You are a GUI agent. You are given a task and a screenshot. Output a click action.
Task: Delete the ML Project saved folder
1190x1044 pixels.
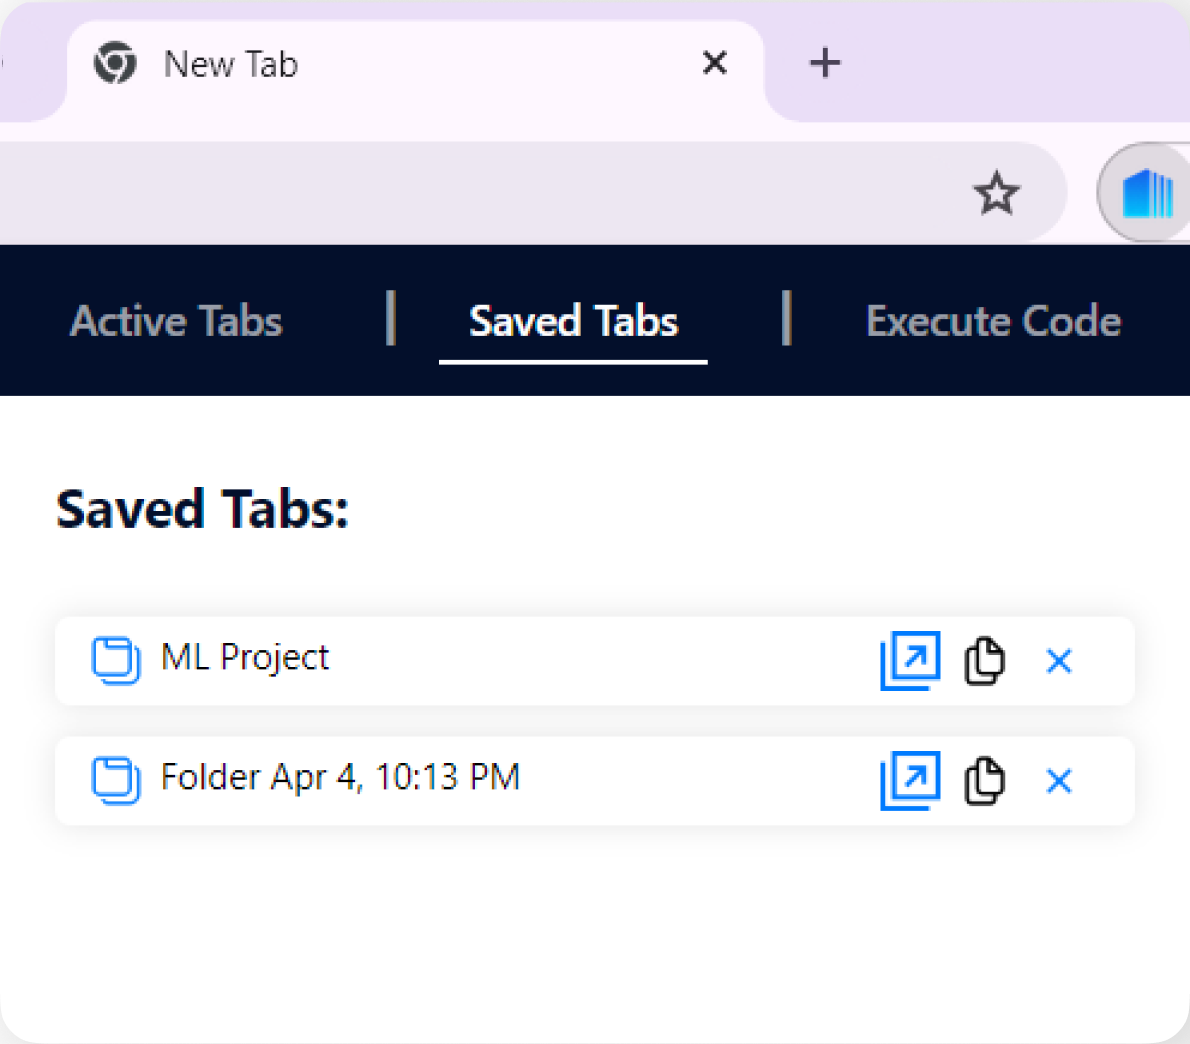pyautogui.click(x=1058, y=661)
